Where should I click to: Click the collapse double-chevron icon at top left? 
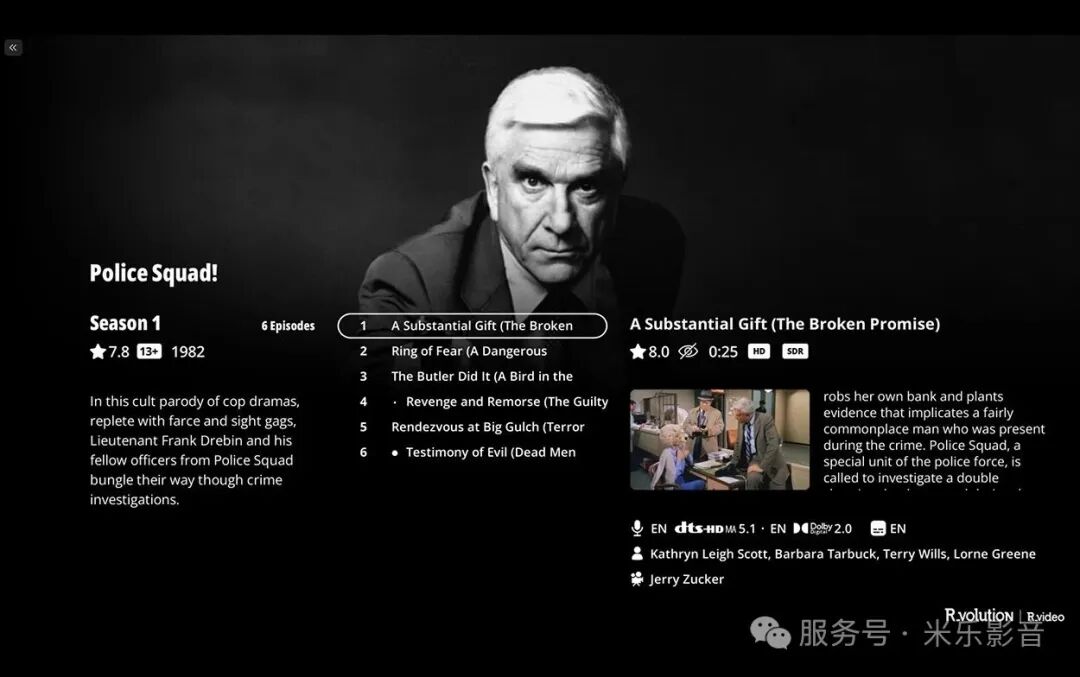point(13,47)
